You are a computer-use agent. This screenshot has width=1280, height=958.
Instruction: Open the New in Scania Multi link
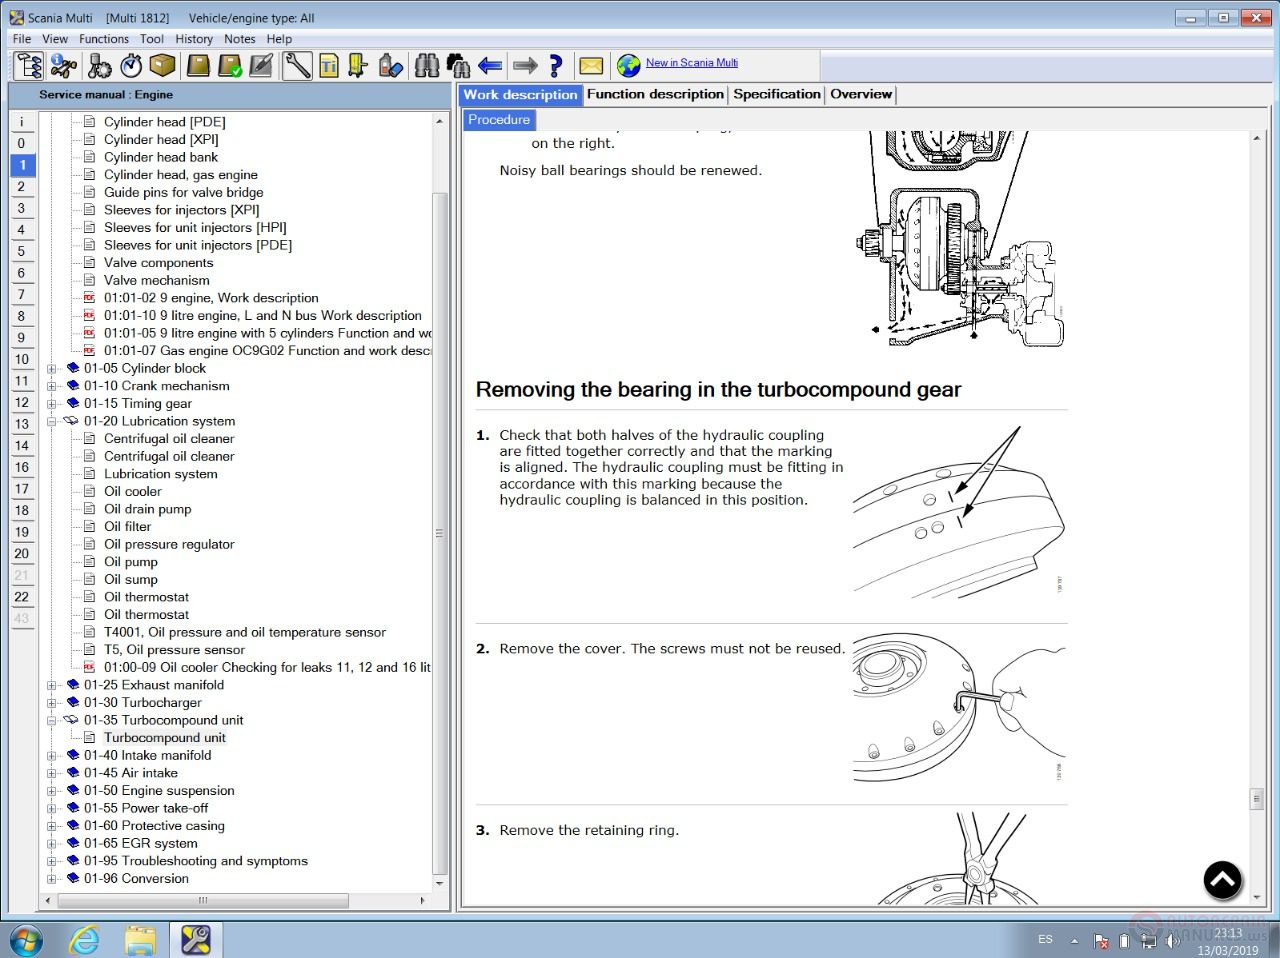coord(691,63)
